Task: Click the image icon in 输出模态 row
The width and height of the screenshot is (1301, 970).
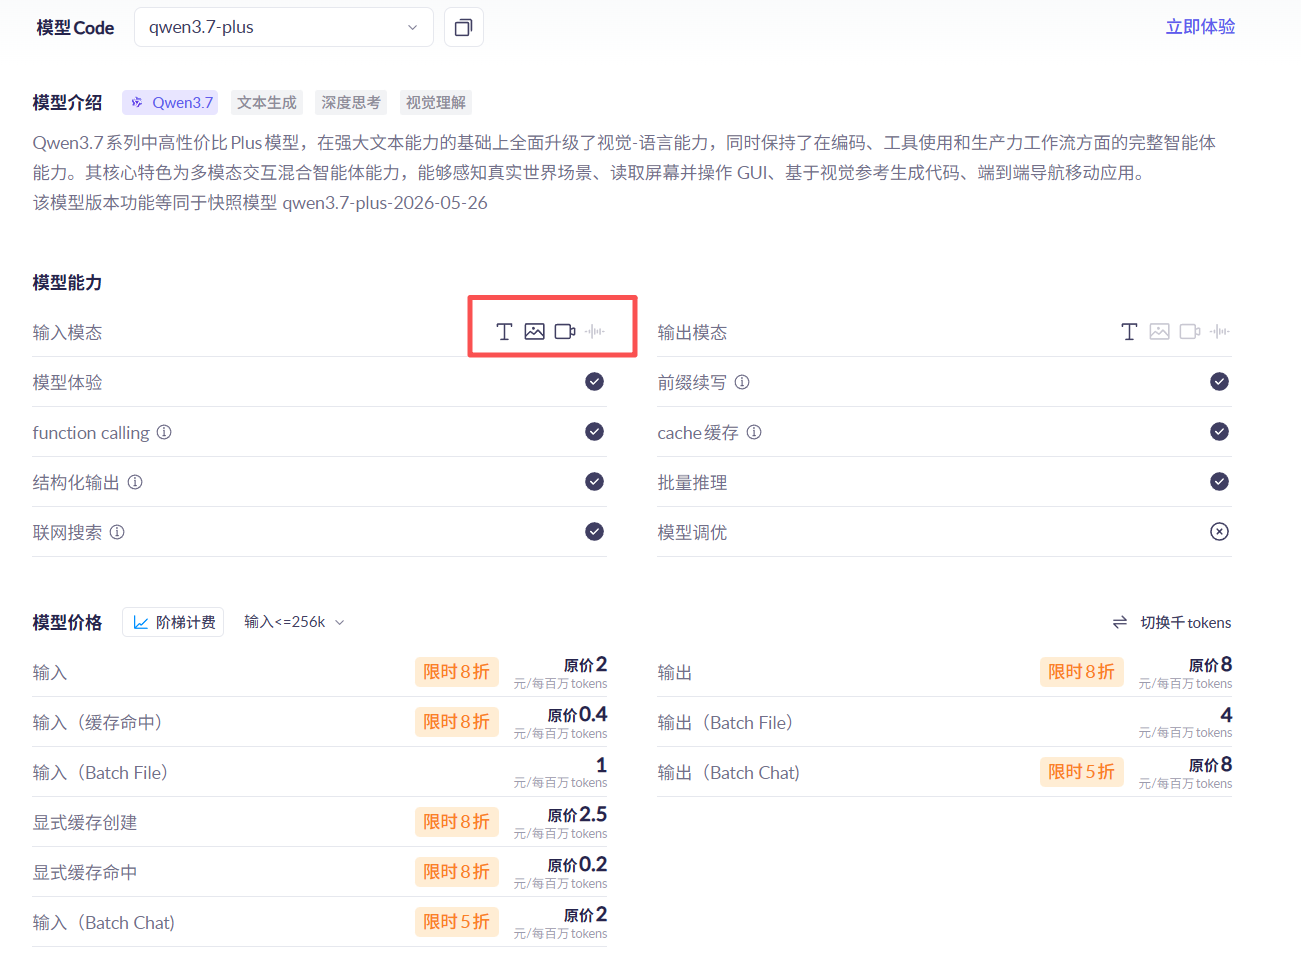Action: (1160, 332)
